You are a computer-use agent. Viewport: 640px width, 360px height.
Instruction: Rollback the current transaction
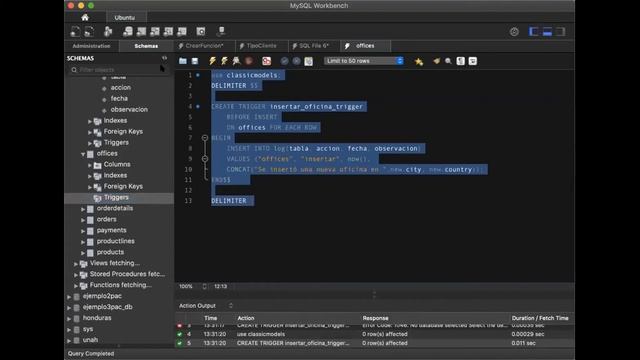296,61
